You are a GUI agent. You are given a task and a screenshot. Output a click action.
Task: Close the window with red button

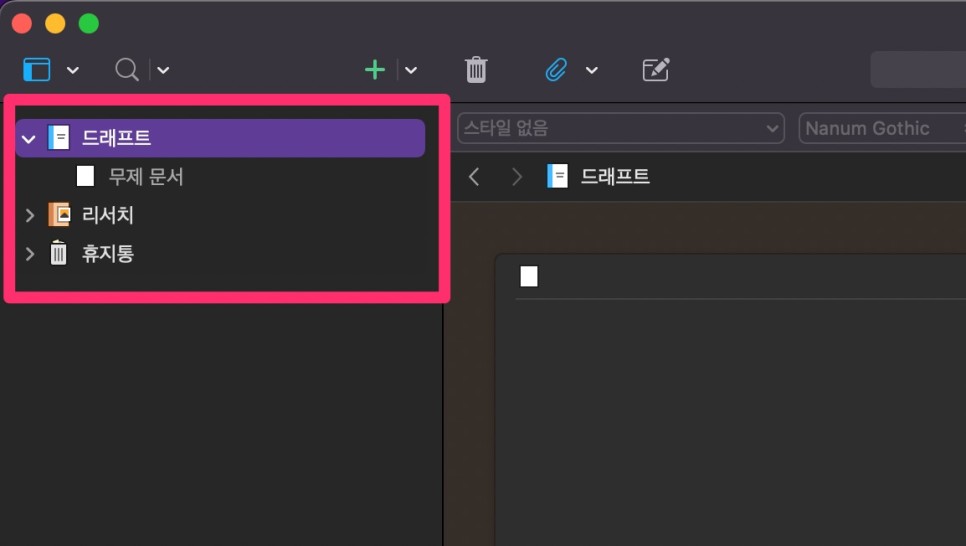[x=22, y=23]
